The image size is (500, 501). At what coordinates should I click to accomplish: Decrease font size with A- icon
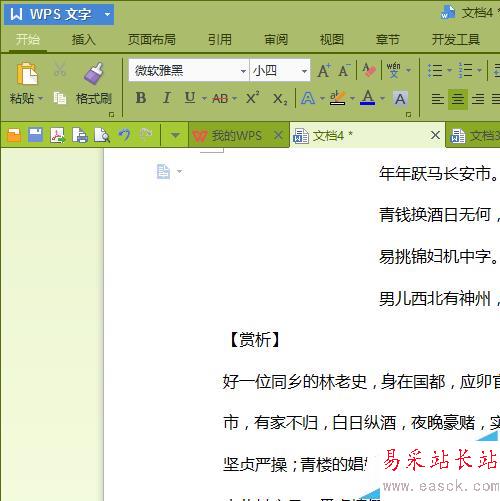point(344,71)
